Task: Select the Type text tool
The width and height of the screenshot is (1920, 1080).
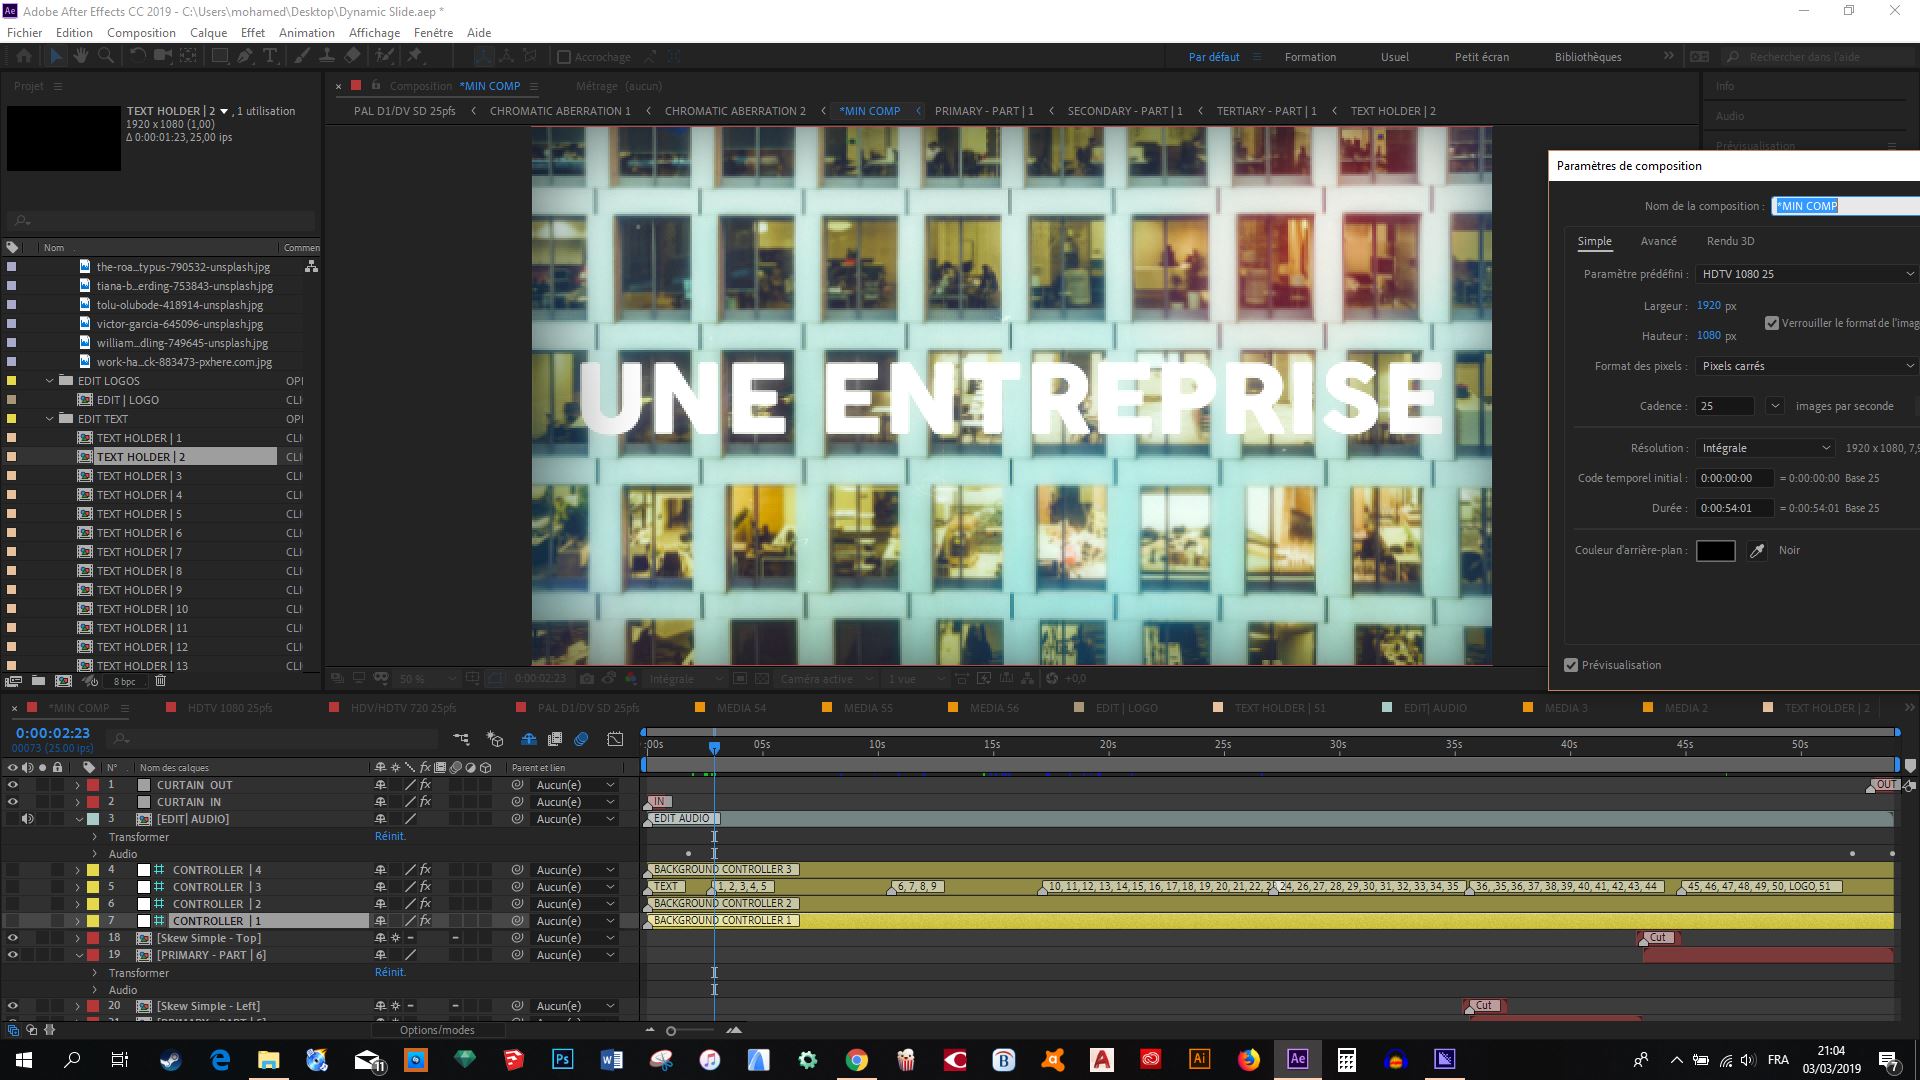Action: pyautogui.click(x=270, y=56)
